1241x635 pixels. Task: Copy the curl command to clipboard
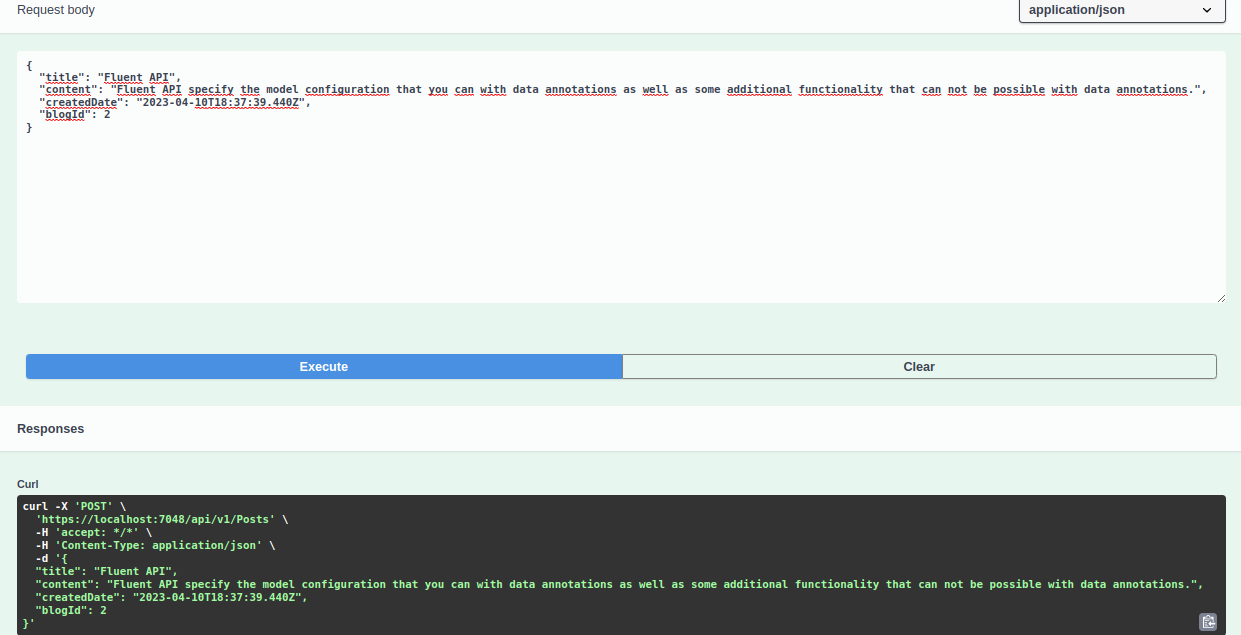click(1209, 621)
